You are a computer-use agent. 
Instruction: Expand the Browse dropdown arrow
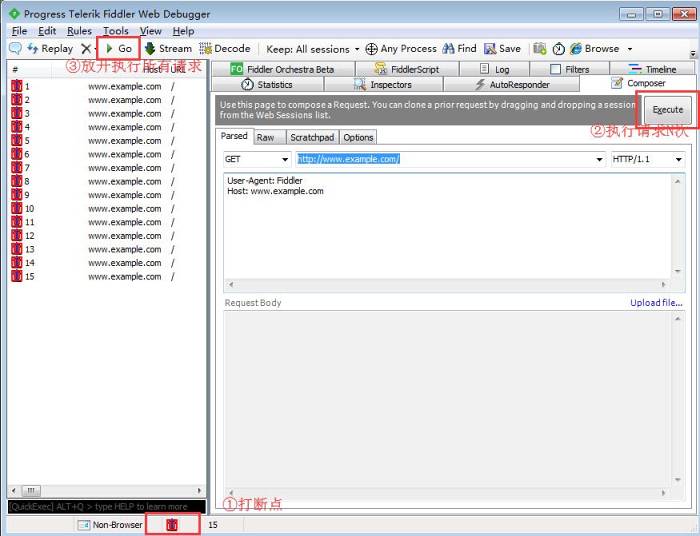pos(630,49)
